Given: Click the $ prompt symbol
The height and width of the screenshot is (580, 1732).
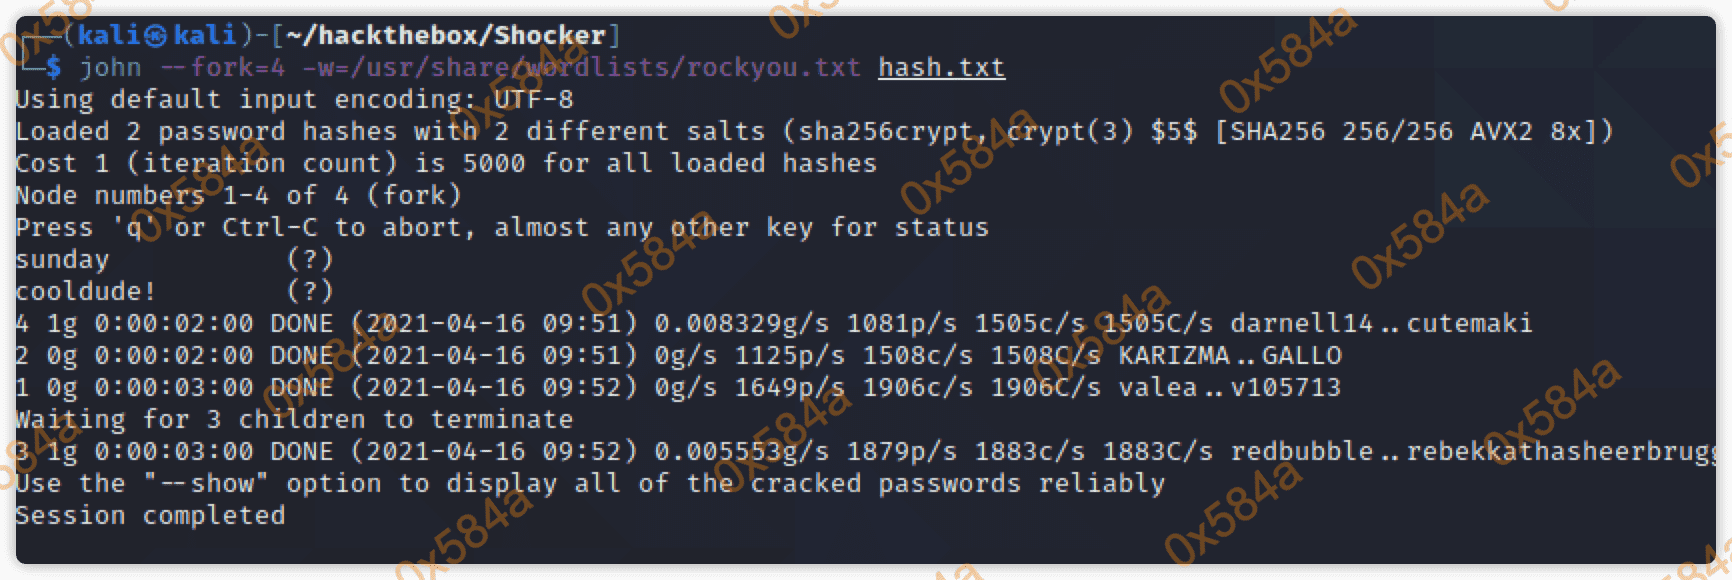Looking at the screenshot, I should tap(53, 68).
